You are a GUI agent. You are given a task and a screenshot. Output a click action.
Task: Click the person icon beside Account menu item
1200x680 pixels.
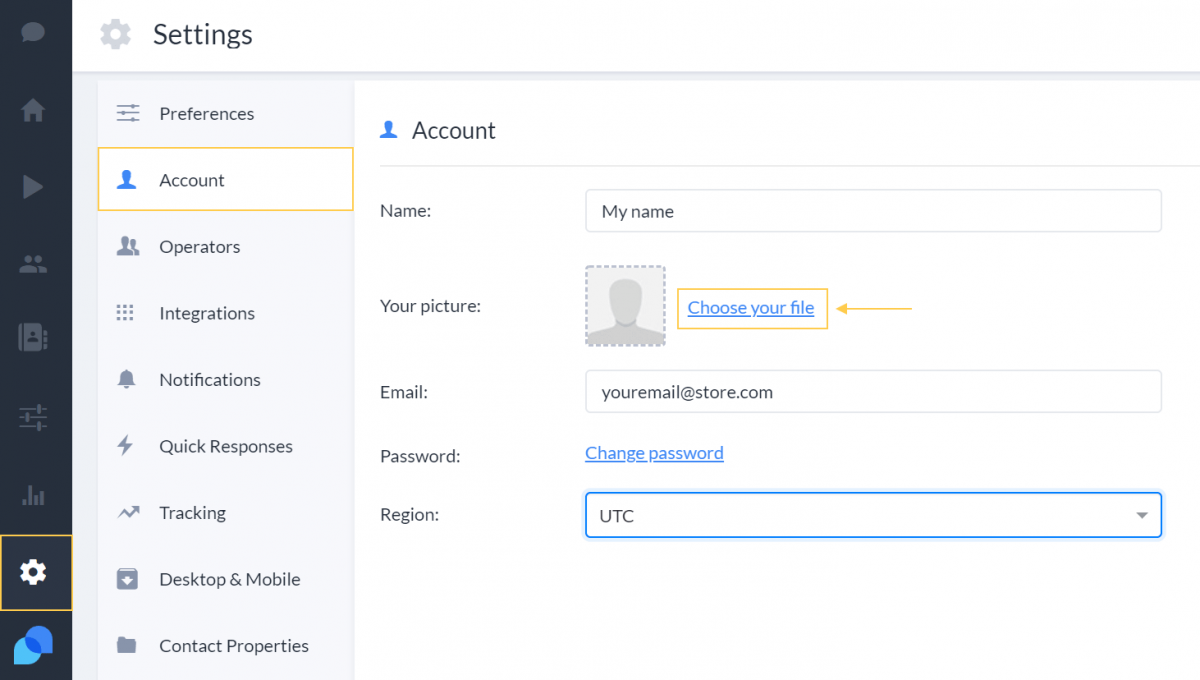(x=127, y=180)
